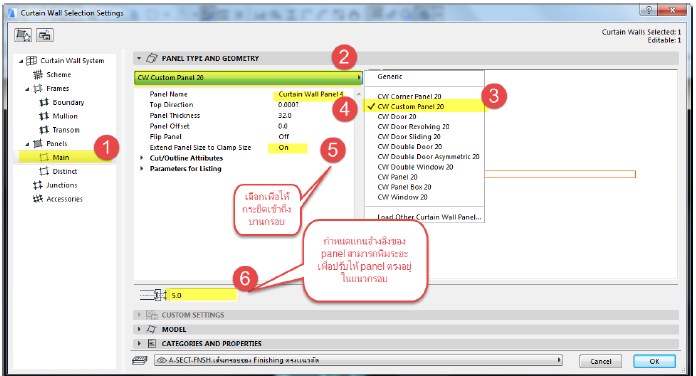Click the Top Direction value 0.000
696x376 pixels.
coord(288,105)
